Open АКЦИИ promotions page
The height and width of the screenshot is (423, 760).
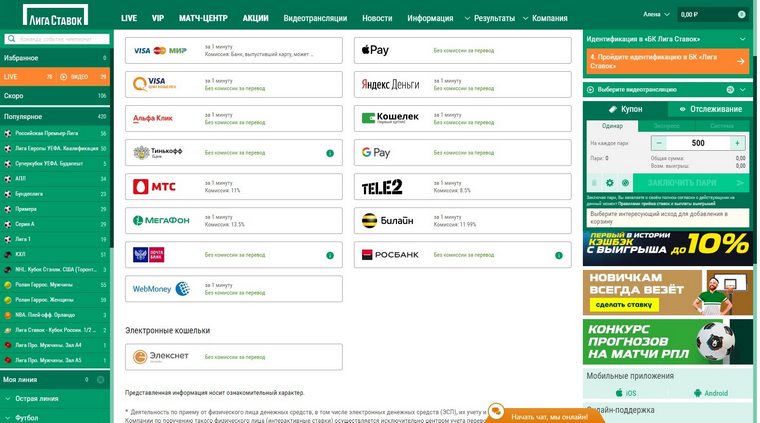coord(255,18)
